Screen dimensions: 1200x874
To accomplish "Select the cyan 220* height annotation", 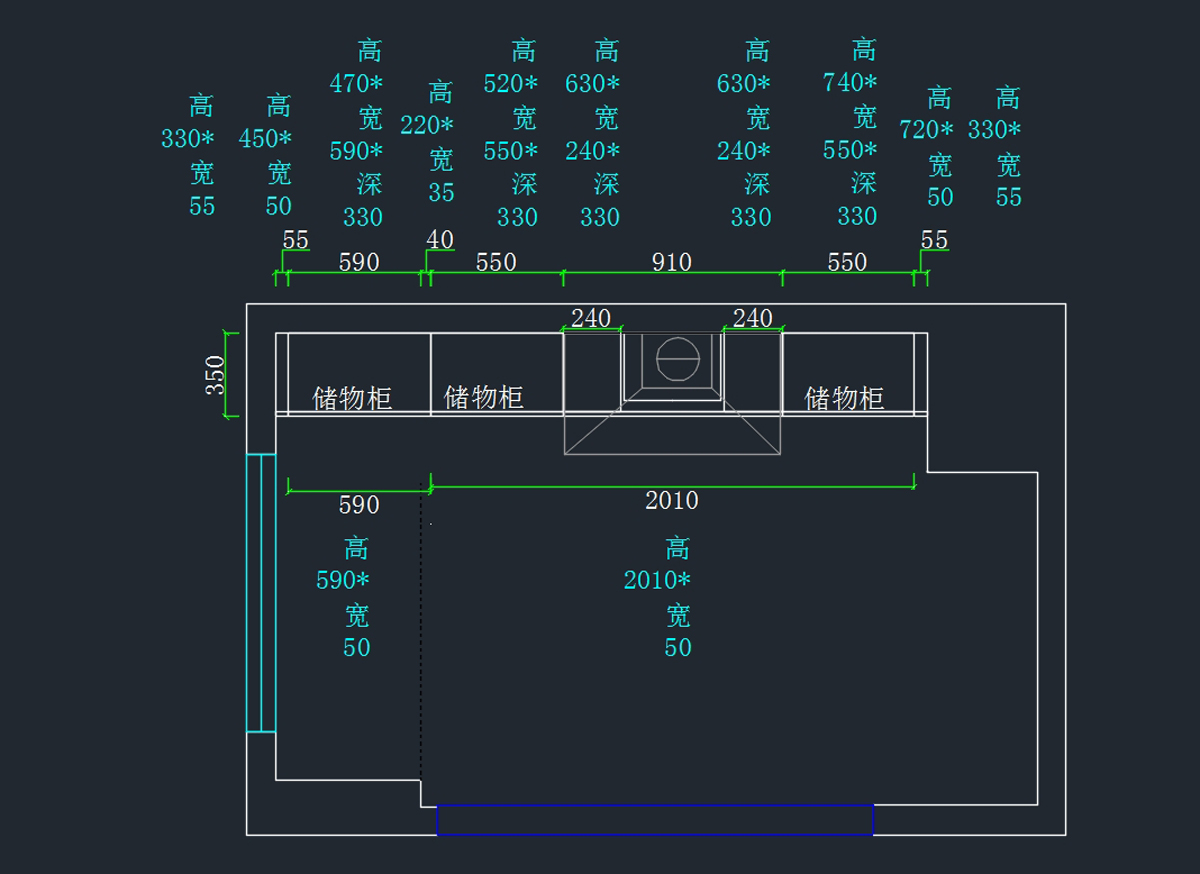I will click(x=427, y=126).
